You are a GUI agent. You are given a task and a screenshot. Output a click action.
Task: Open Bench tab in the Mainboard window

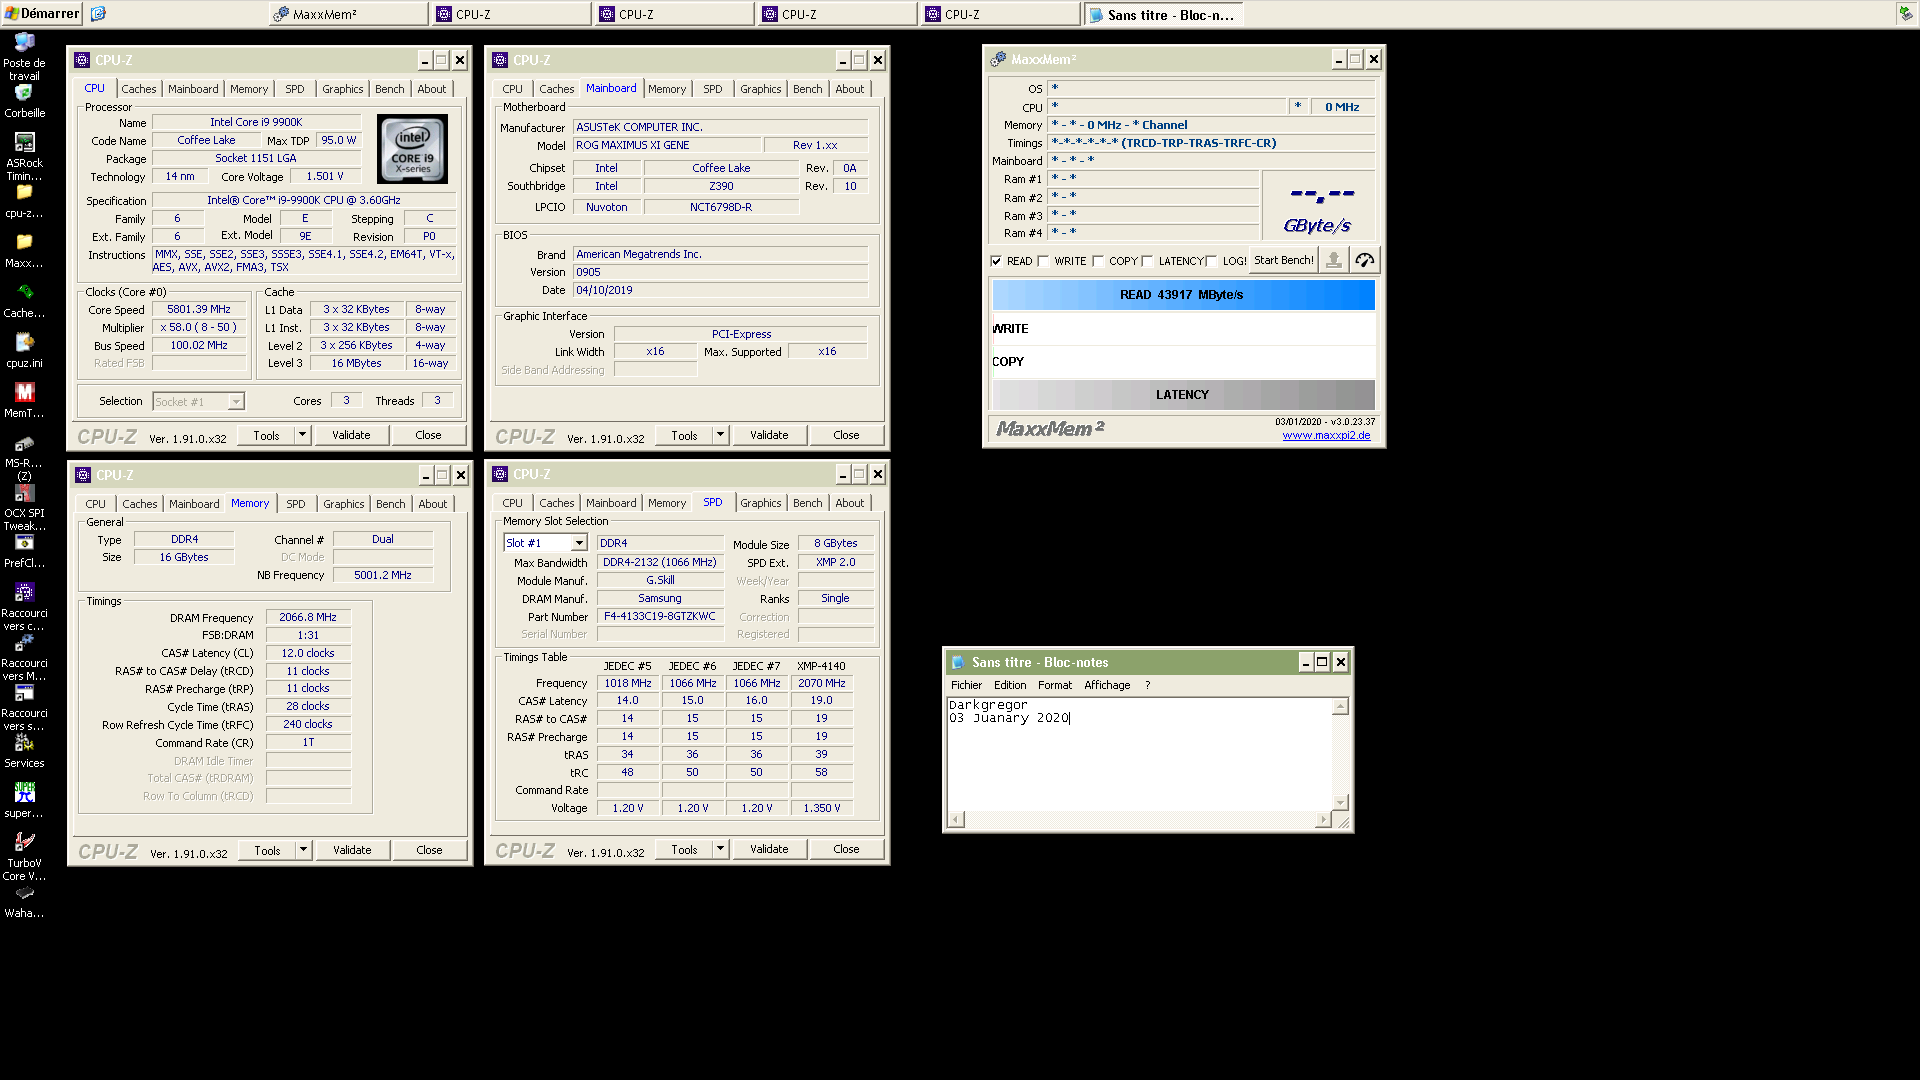pyautogui.click(x=807, y=89)
